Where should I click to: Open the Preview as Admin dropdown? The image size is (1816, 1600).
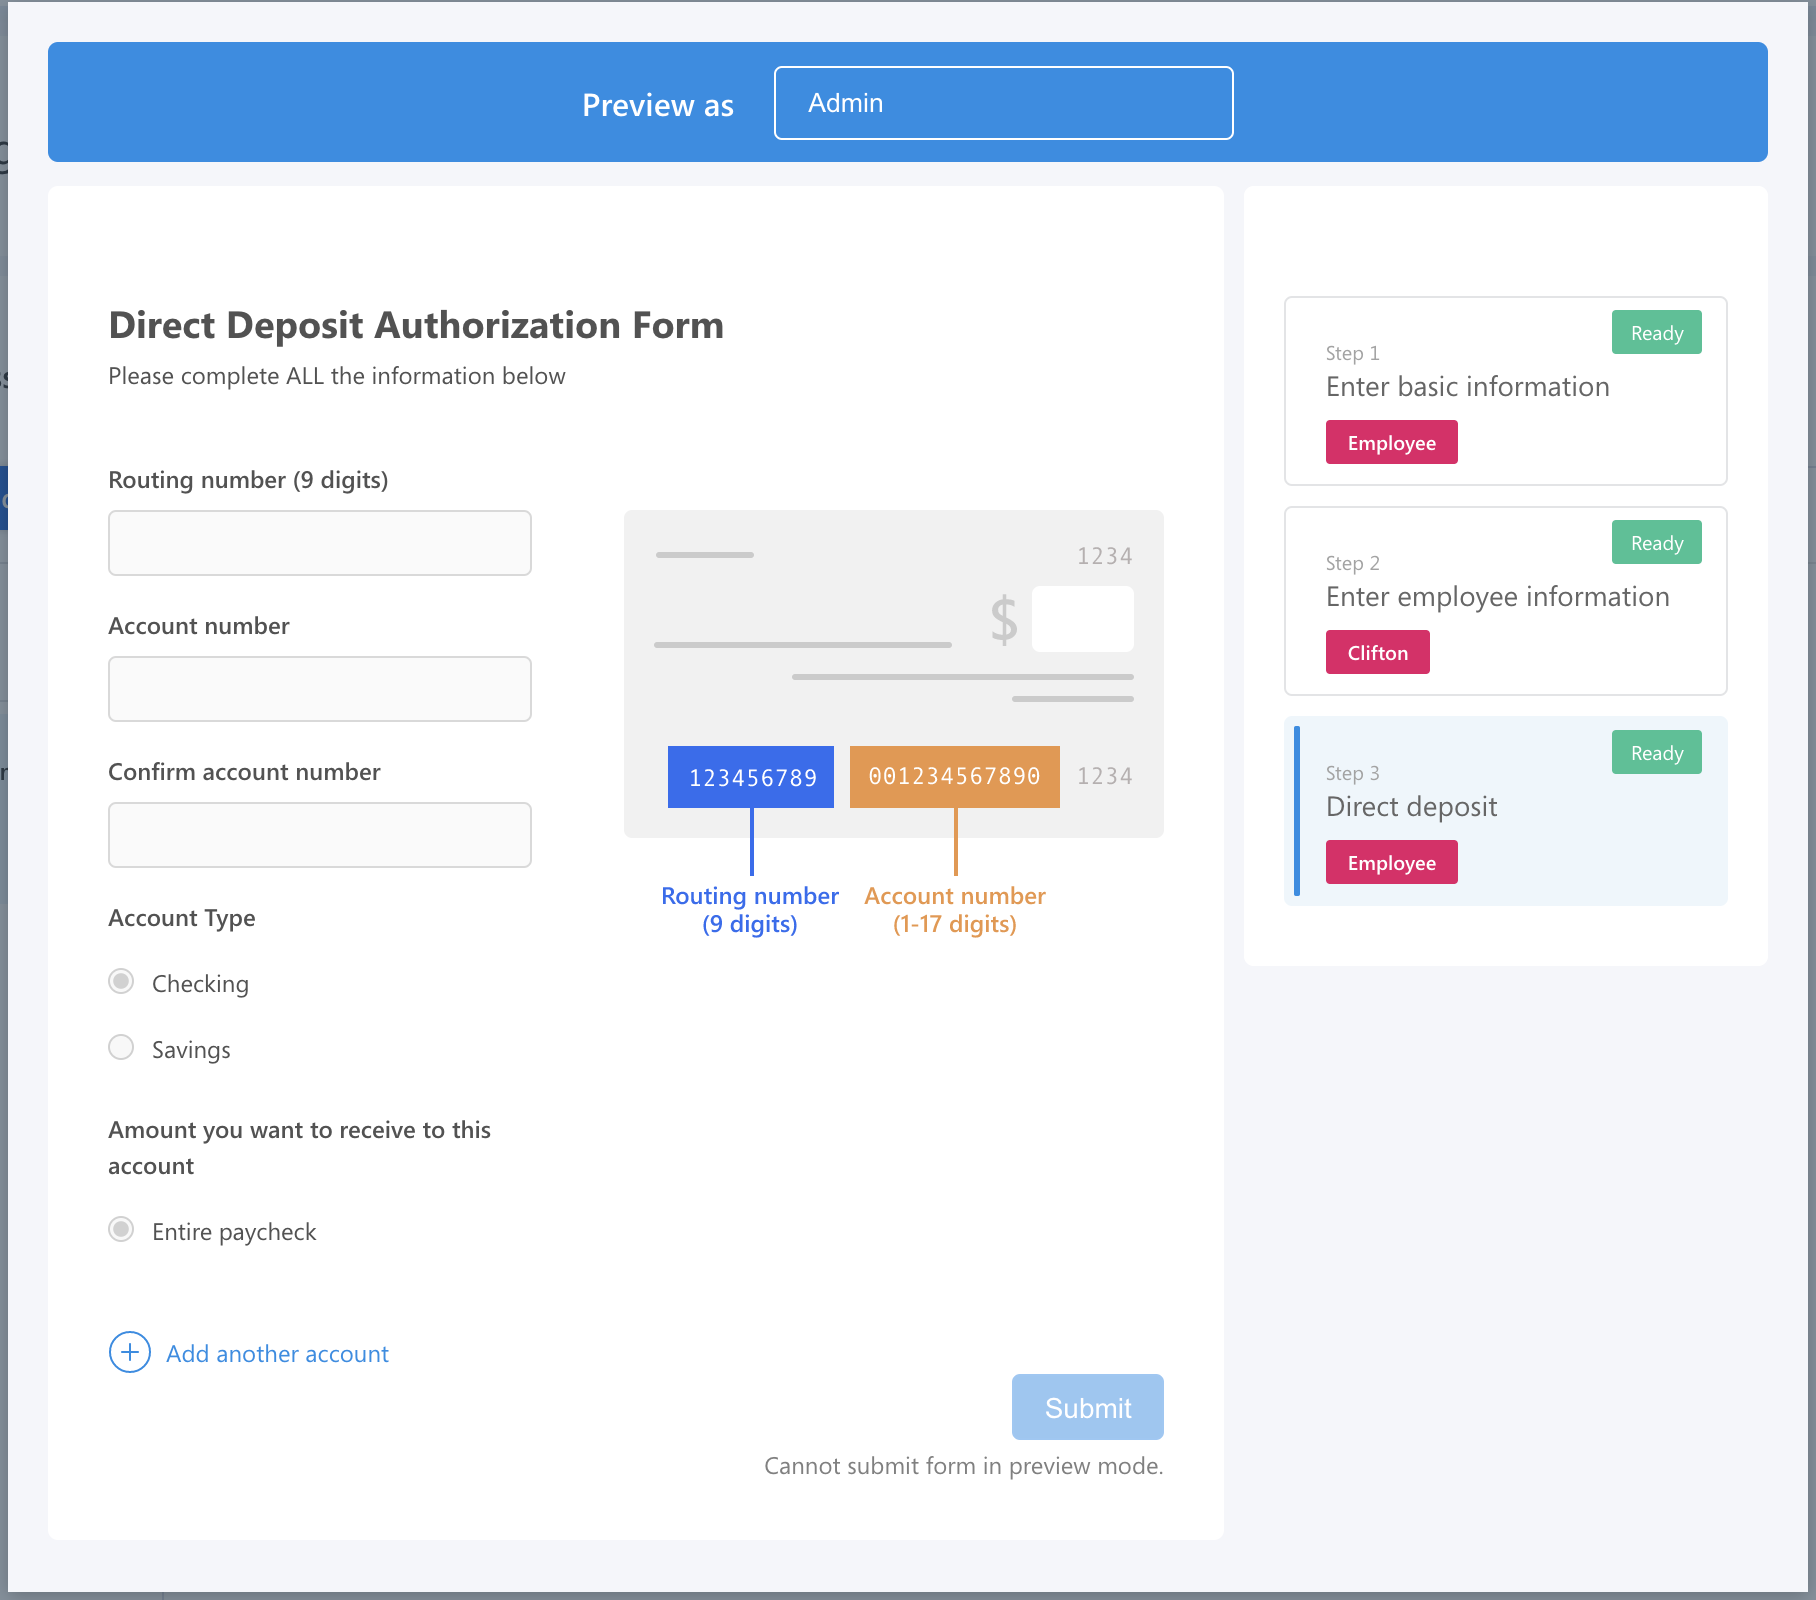pyautogui.click(x=1003, y=103)
